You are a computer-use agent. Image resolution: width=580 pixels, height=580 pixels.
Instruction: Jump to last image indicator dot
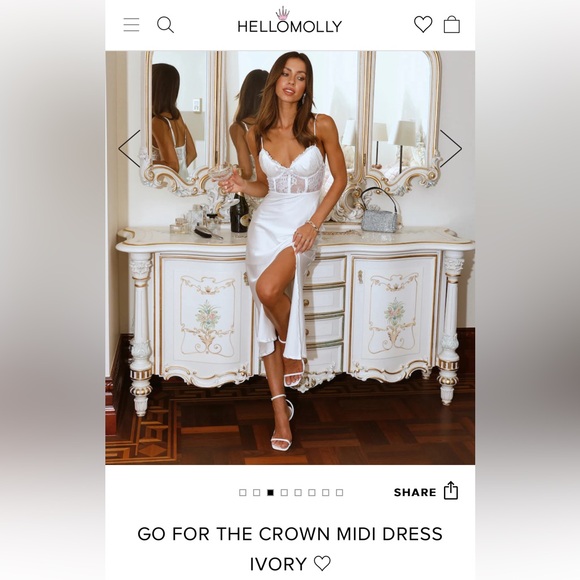pyautogui.click(x=340, y=492)
